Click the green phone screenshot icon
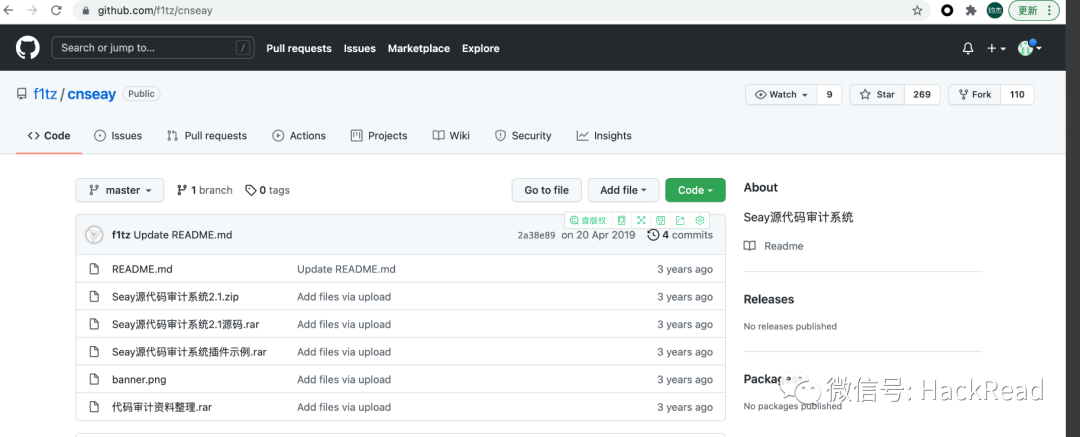Viewport: 1080px width, 437px height. point(621,221)
